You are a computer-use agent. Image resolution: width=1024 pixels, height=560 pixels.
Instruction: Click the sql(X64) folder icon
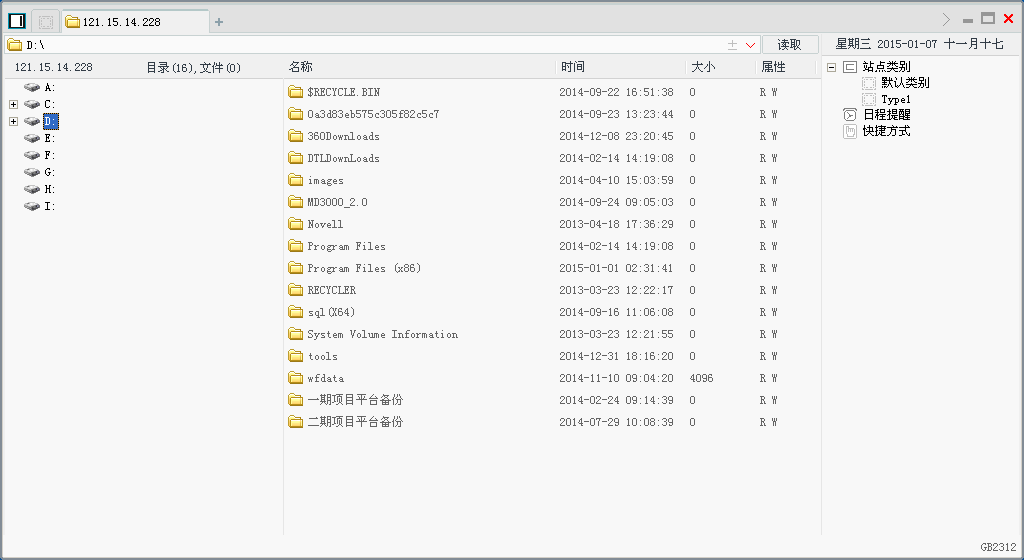(296, 312)
